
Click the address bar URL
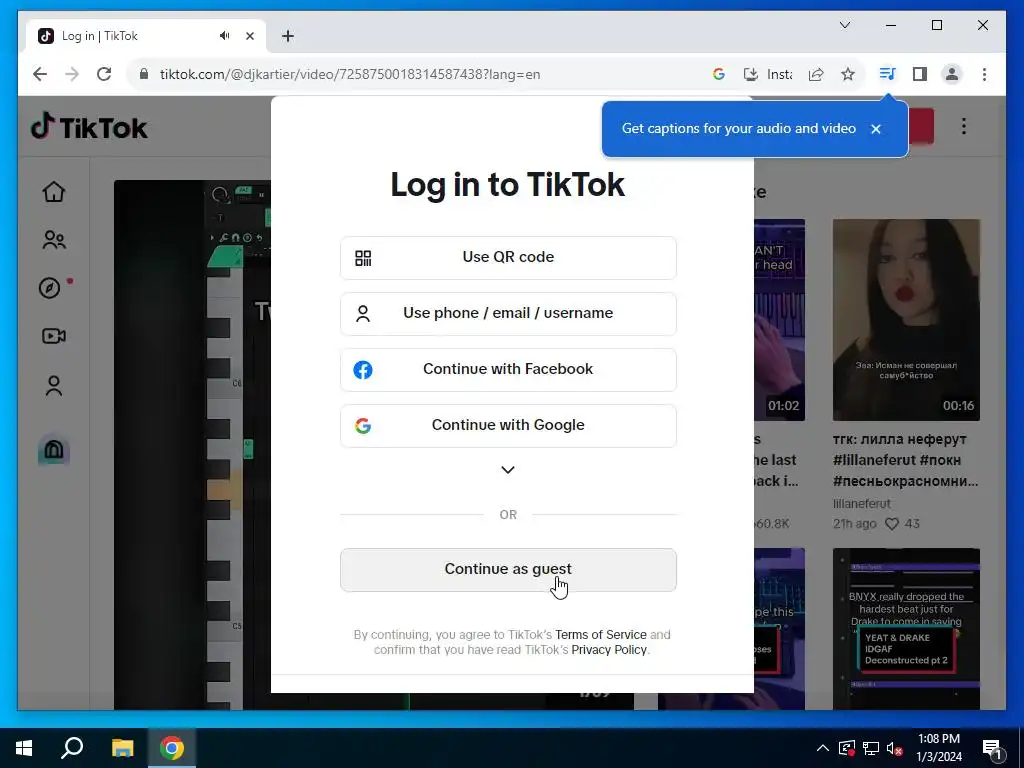[349, 74]
